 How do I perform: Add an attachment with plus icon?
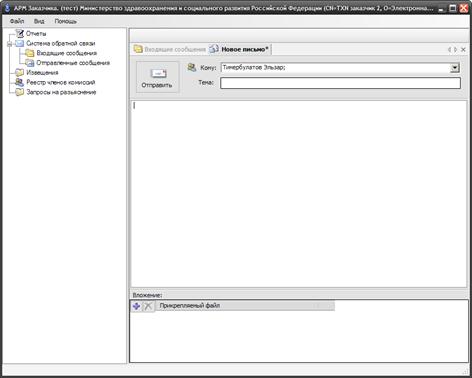136,306
